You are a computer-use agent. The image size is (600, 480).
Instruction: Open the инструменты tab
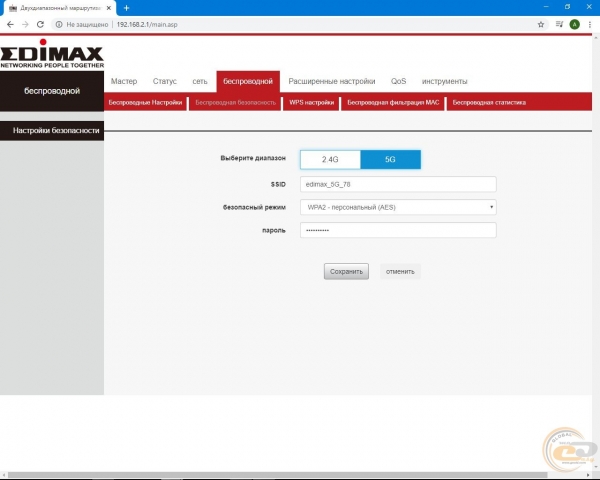pos(445,81)
